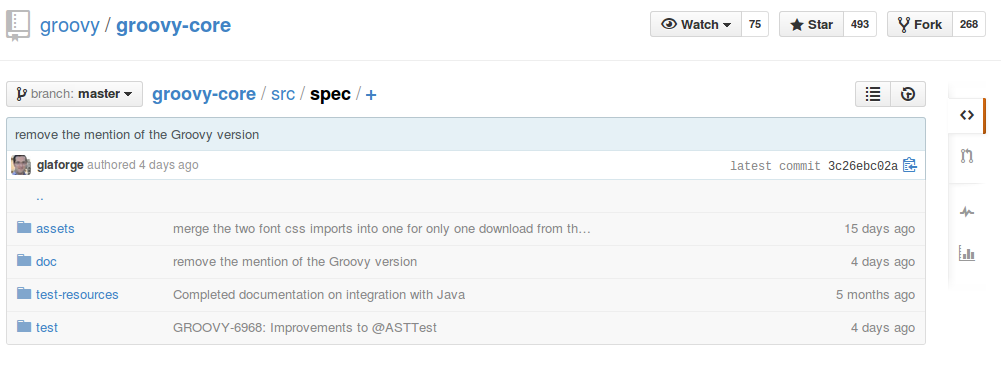The height and width of the screenshot is (369, 1001).
Task: Open the groovy owner link
Action: (x=70, y=26)
